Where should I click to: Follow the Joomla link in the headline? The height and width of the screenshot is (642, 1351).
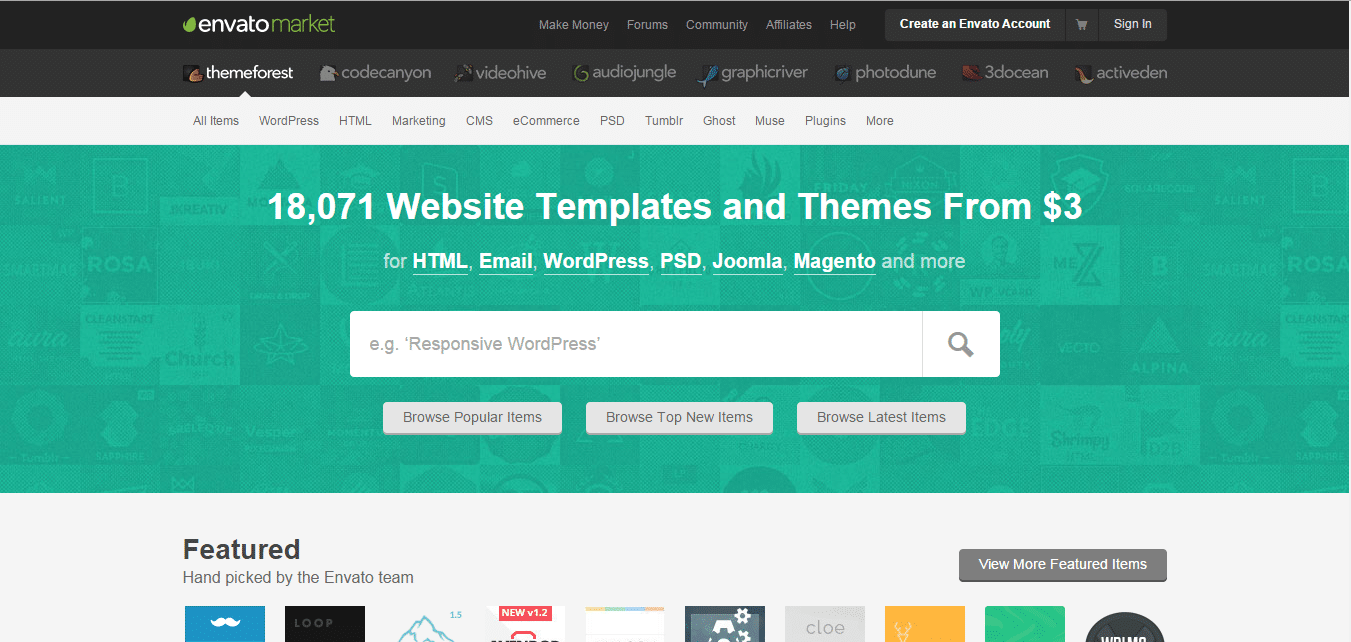(747, 262)
